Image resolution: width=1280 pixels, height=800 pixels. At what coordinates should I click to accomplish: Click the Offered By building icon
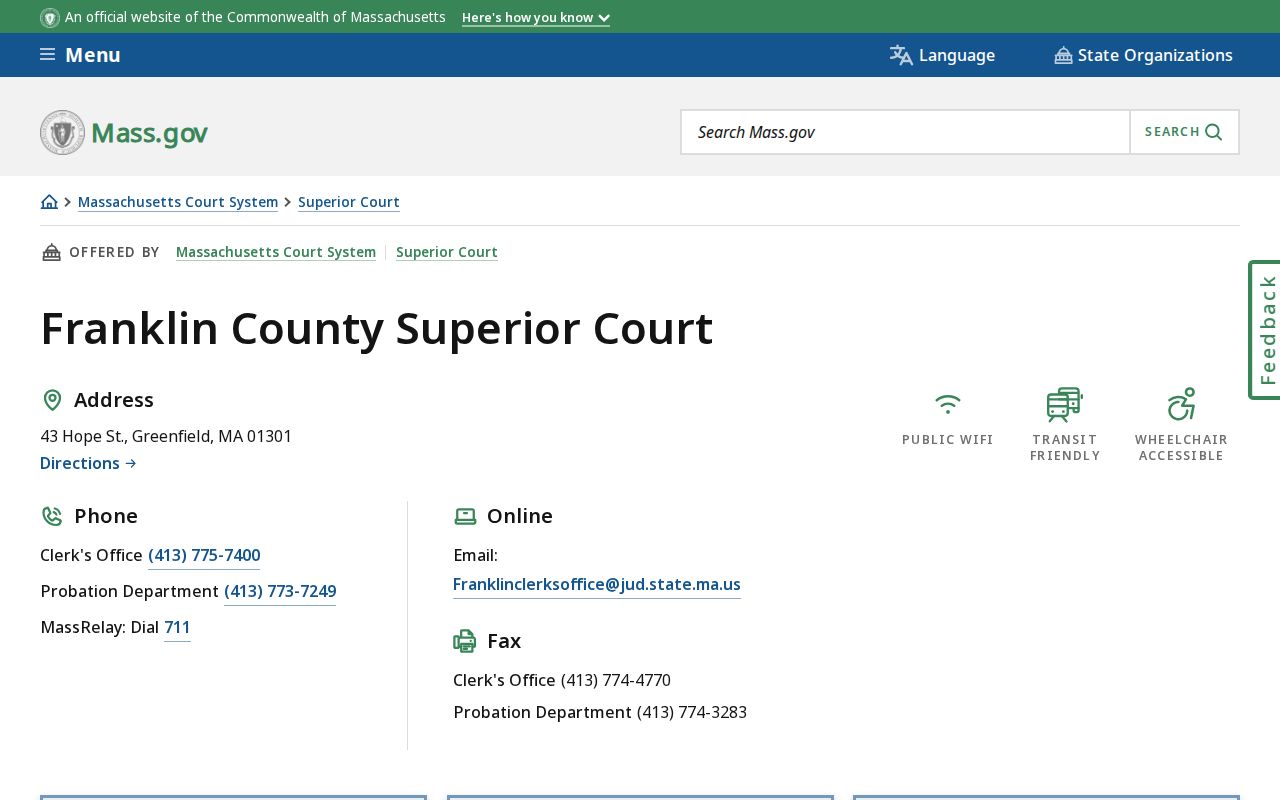pos(51,252)
